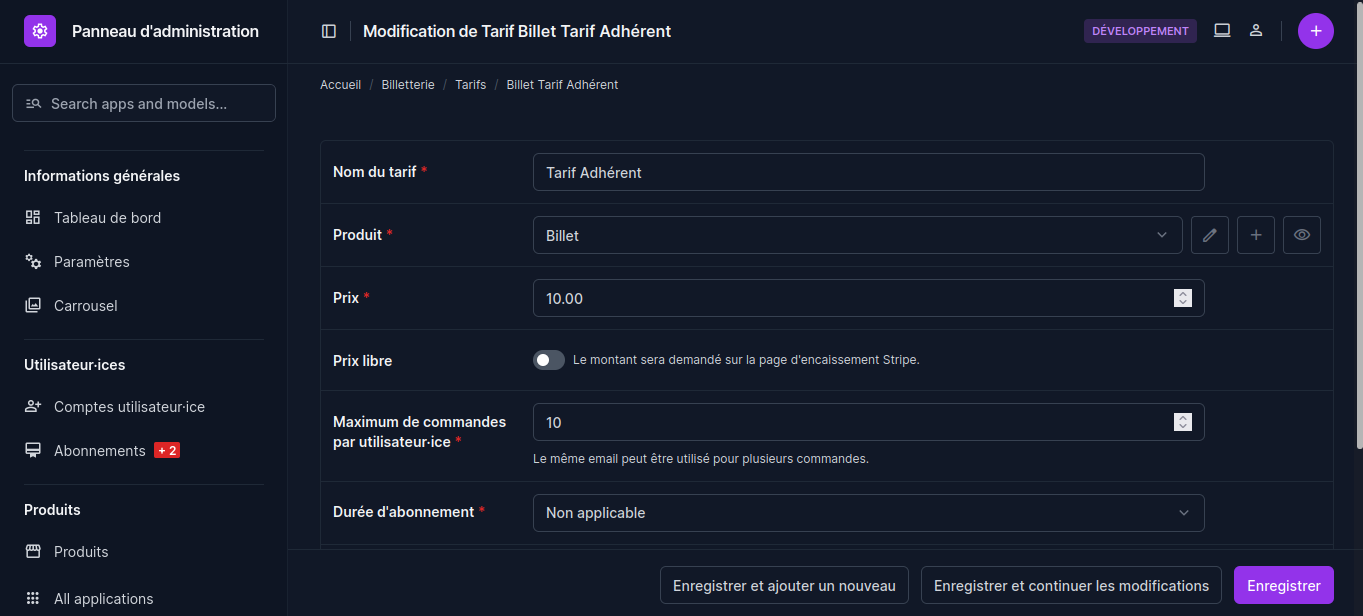The height and width of the screenshot is (616, 1363).
Task: Open the Produit dropdown
Action: 857,235
